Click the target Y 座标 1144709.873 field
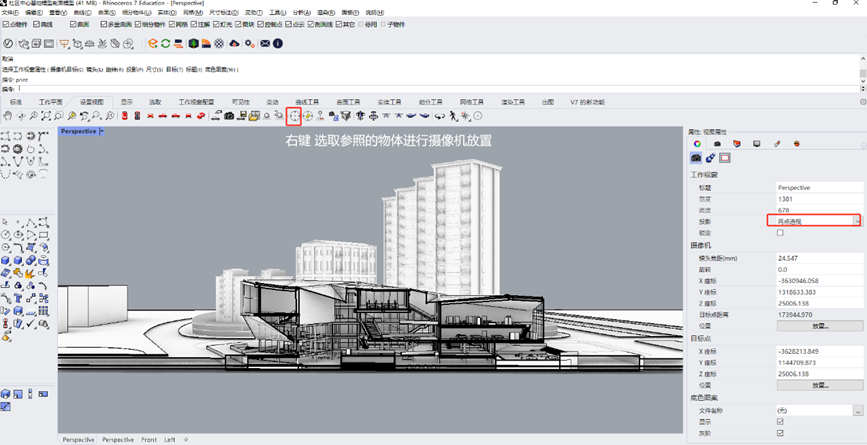Screen dimensions: 867x445 (x=819, y=363)
